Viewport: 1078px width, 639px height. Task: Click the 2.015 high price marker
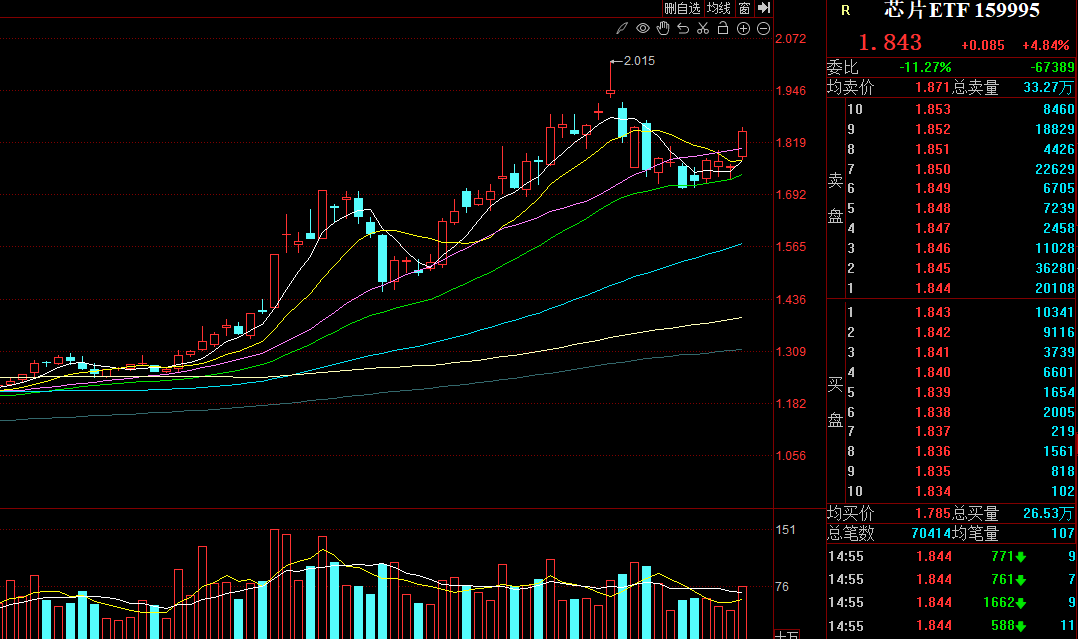click(638, 61)
